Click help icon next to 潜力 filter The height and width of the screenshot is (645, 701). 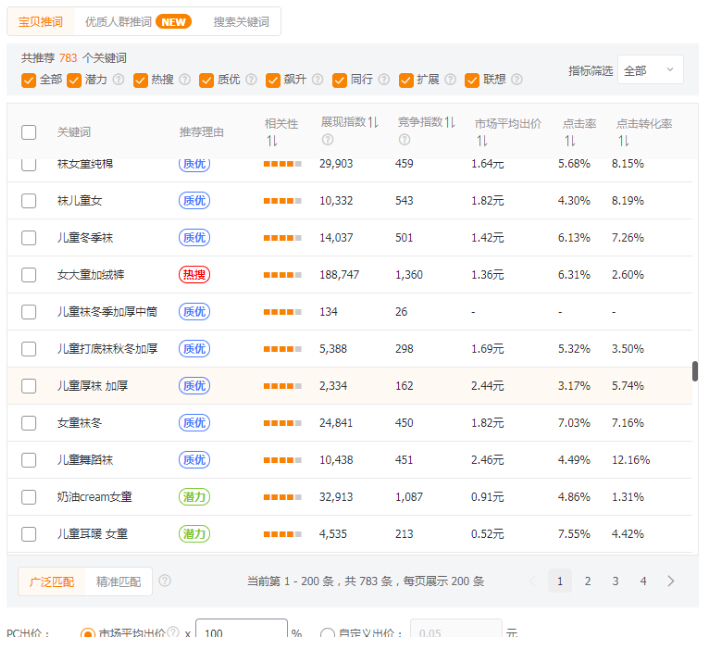tap(118, 80)
